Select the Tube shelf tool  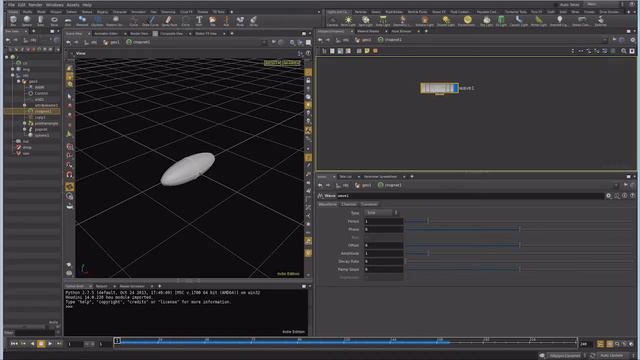pos(40,21)
